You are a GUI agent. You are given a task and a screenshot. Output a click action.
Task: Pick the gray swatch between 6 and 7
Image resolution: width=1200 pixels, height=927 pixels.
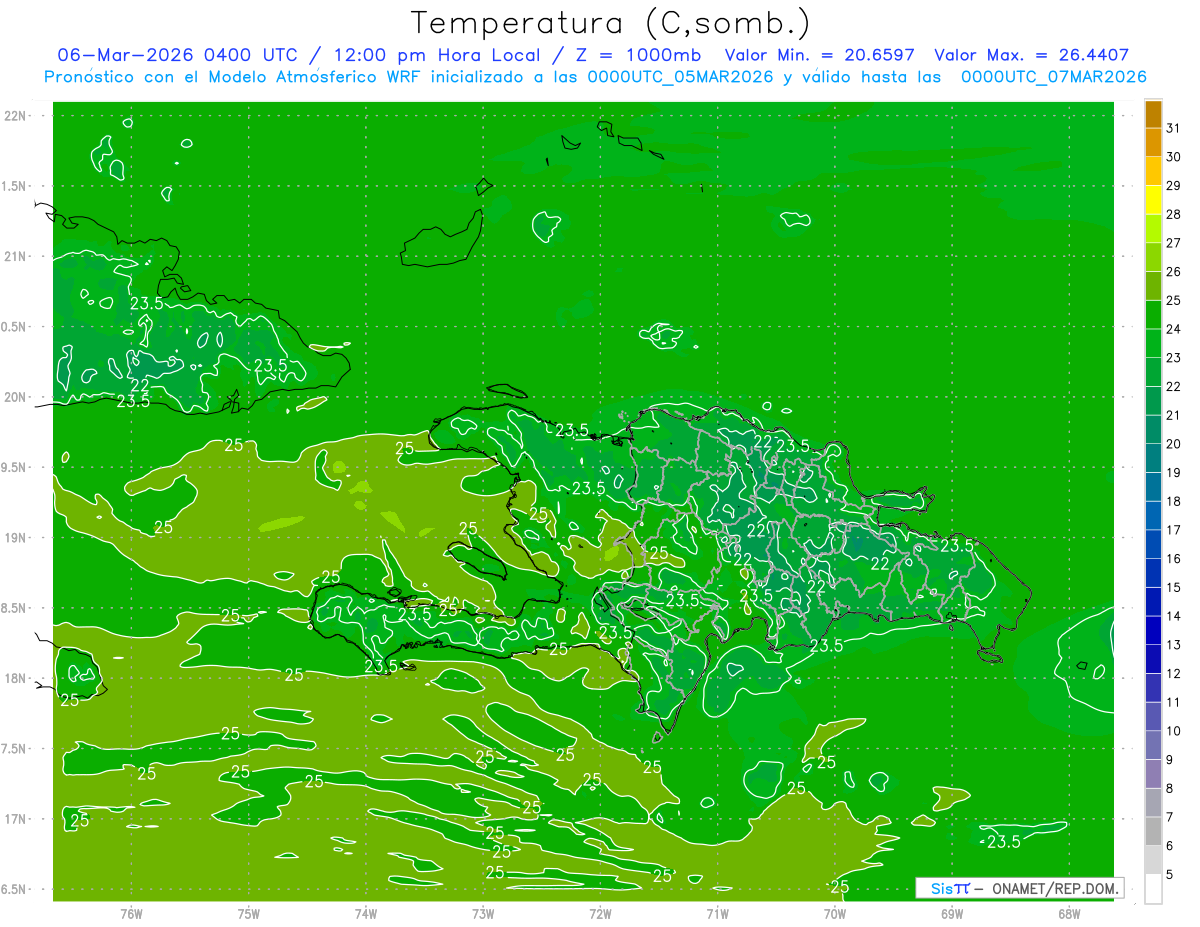coord(1153,831)
